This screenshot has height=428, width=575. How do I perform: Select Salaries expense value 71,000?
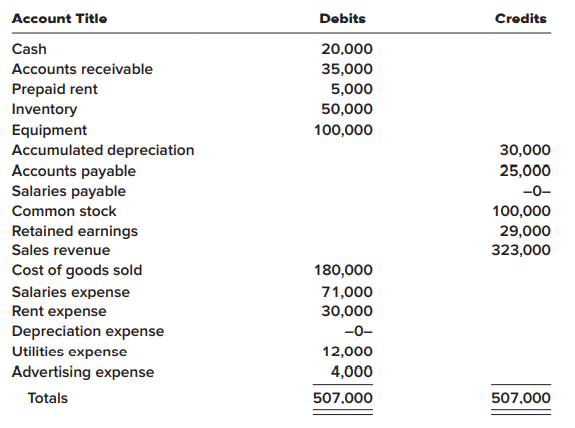pos(347,292)
